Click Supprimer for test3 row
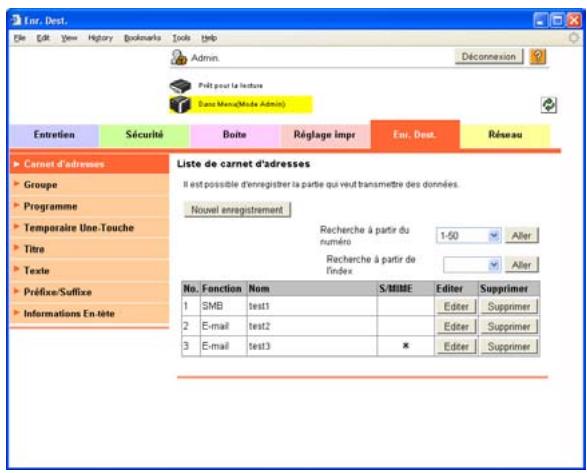Image resolution: width=587 pixels, height=473 pixels. click(x=509, y=346)
